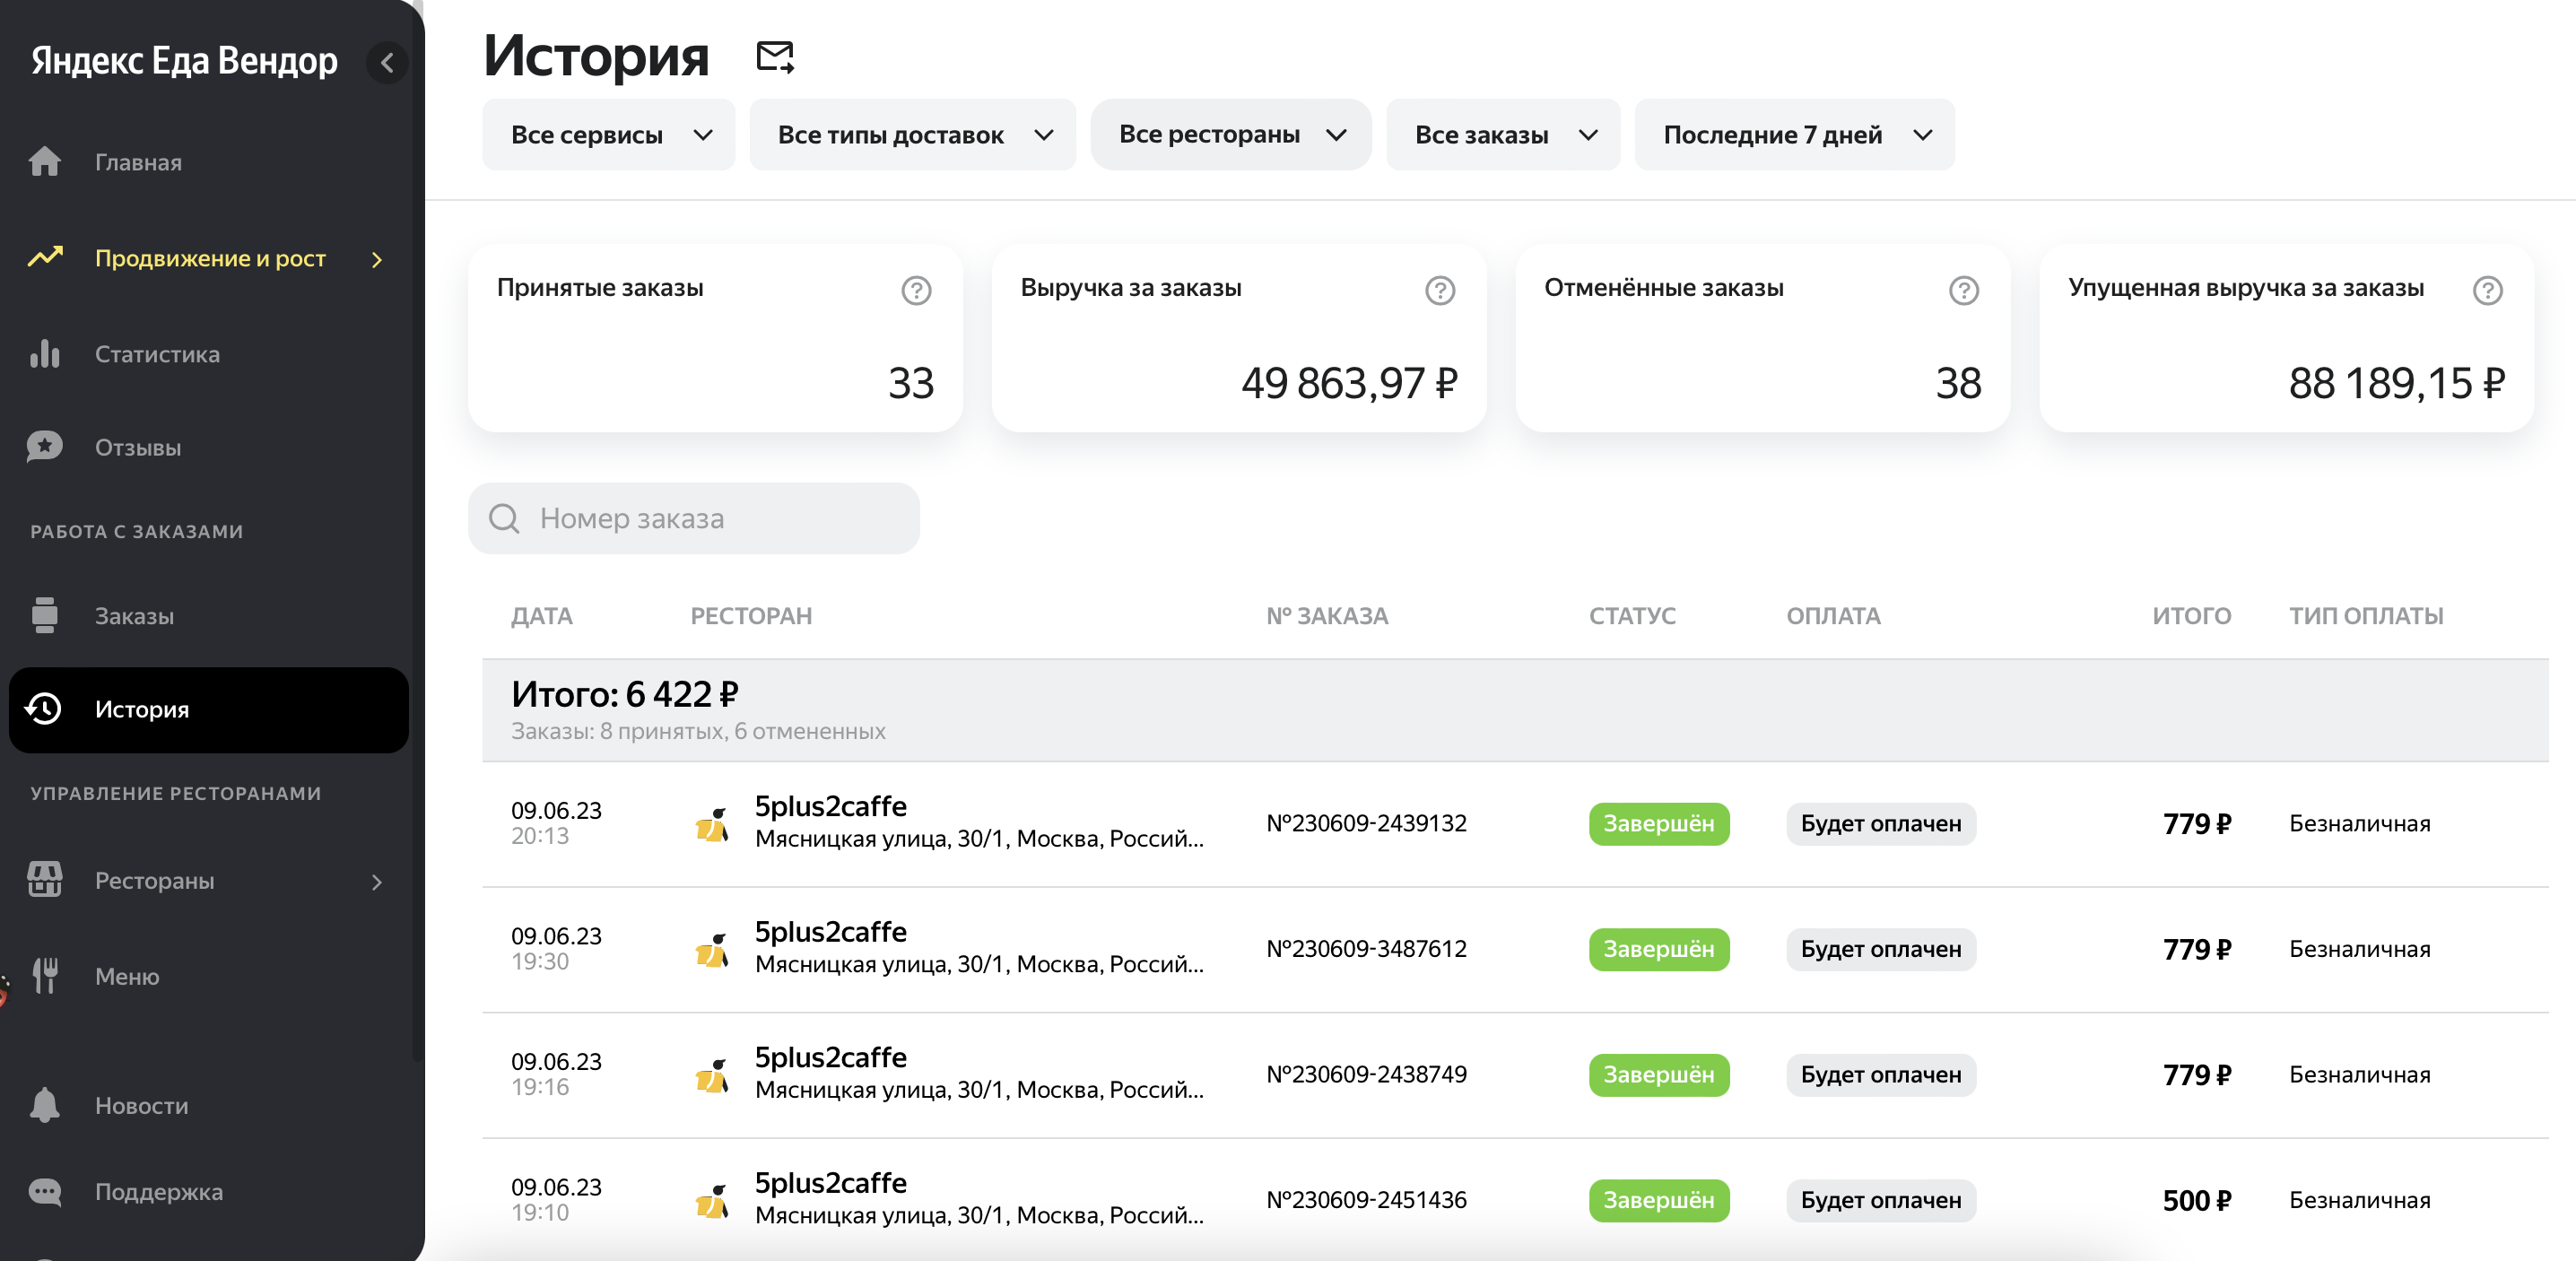Click Завершён status of the 19:16 order
This screenshot has height=1261, width=2576.
[x=1659, y=1074]
